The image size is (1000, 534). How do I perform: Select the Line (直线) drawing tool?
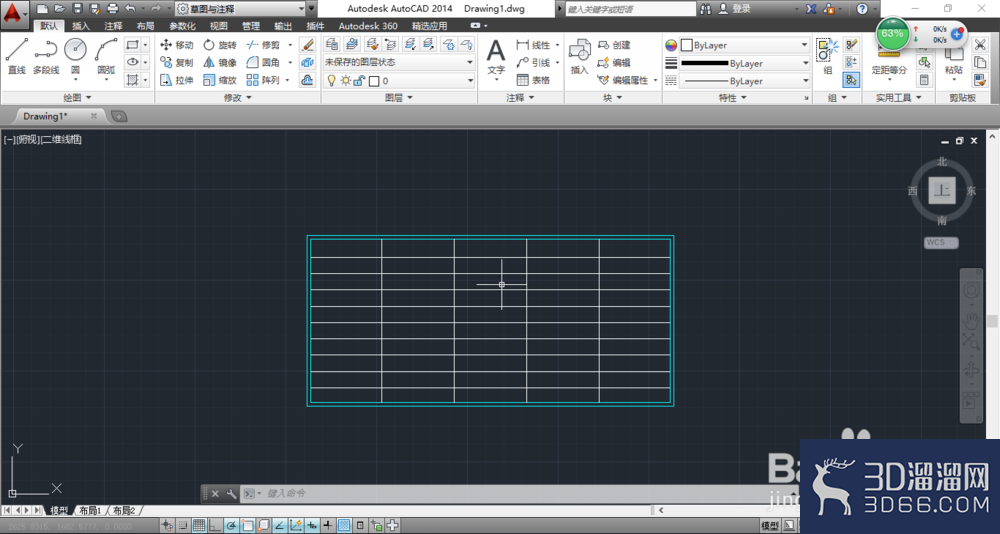(x=17, y=56)
